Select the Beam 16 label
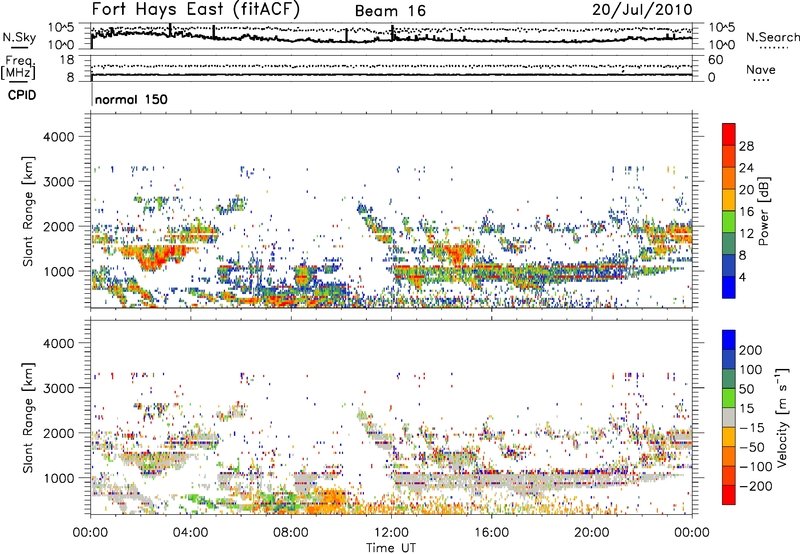This screenshot has height=554, width=800. pos(390,11)
